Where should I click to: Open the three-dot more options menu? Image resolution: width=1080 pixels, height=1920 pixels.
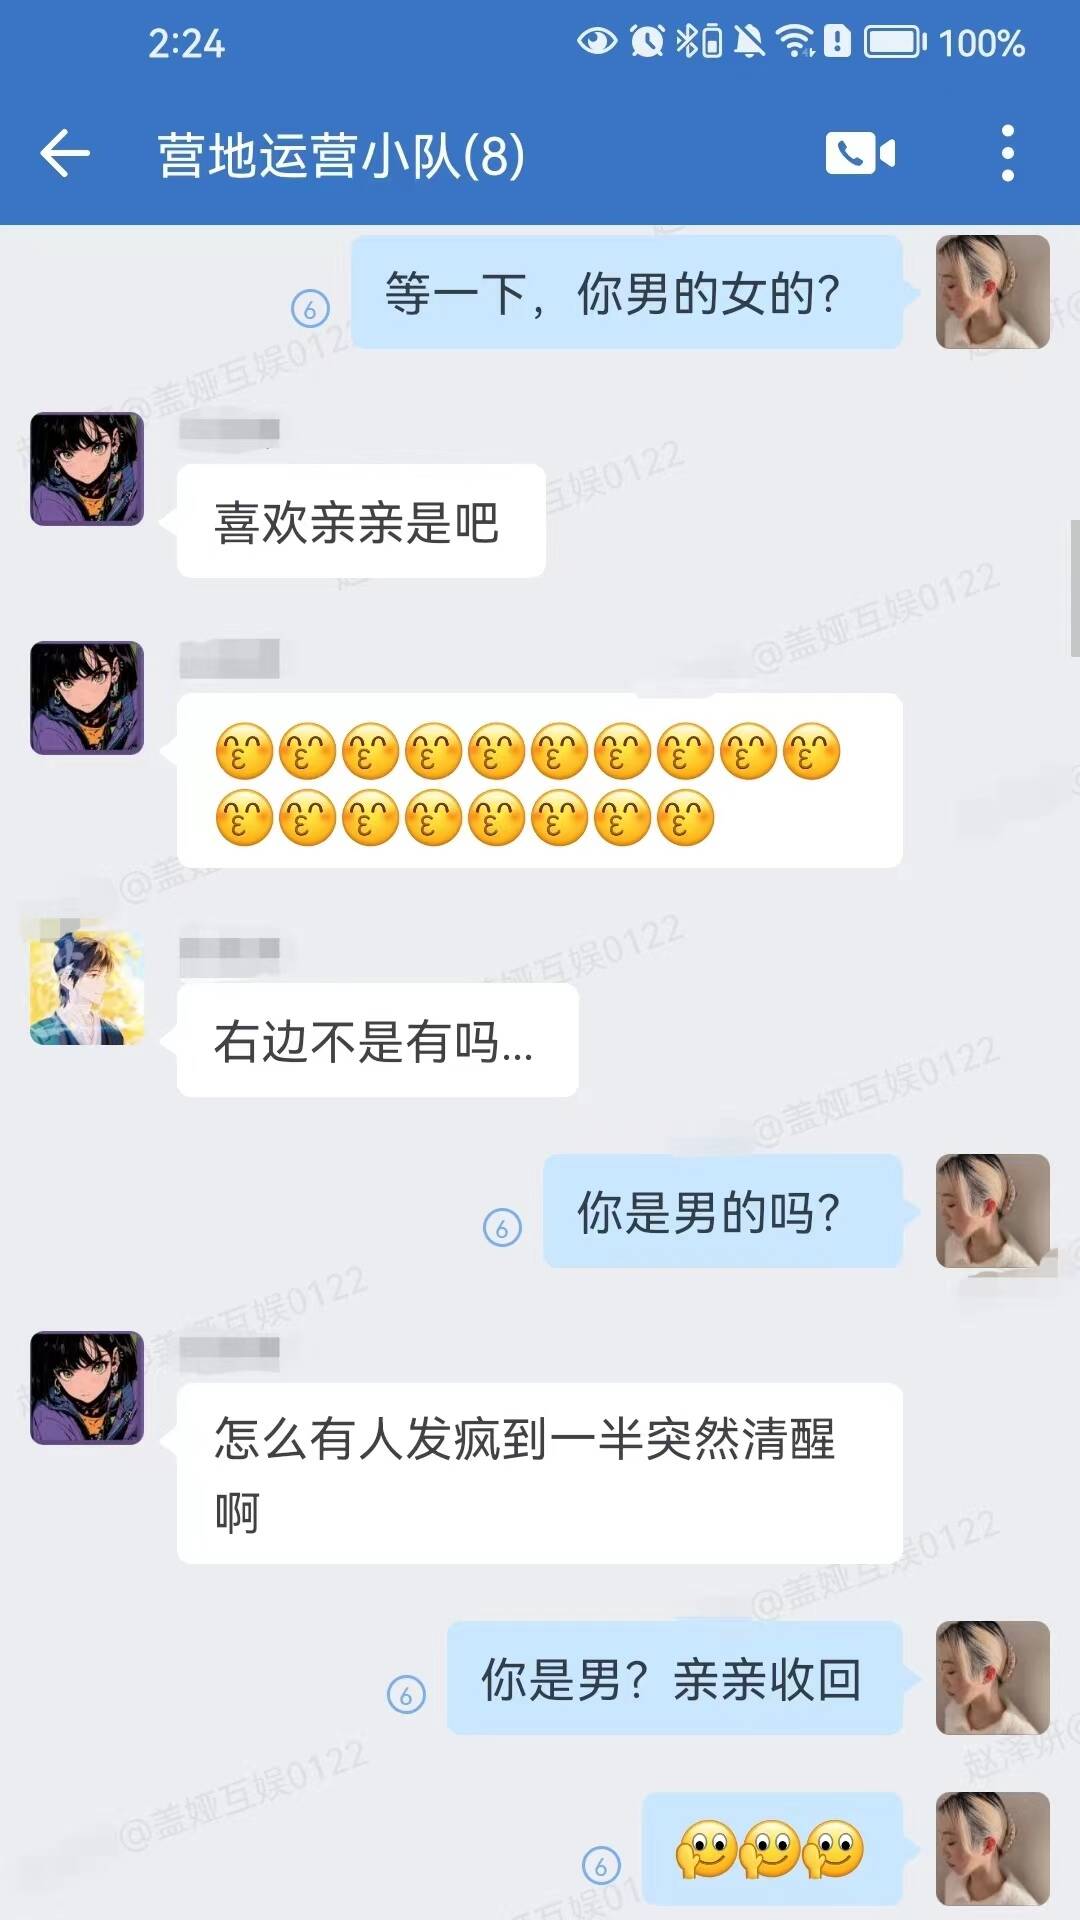[1007, 153]
